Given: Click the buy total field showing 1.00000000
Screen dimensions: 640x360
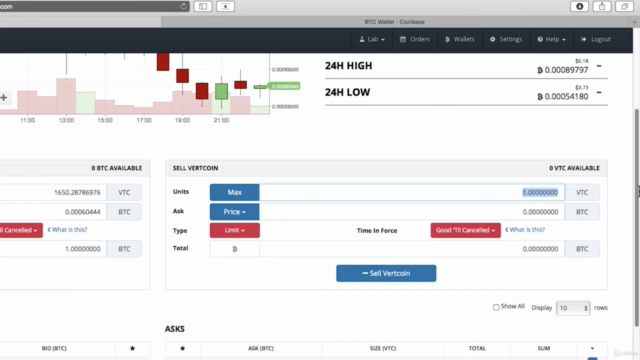Looking at the screenshot, I should [x=53, y=249].
